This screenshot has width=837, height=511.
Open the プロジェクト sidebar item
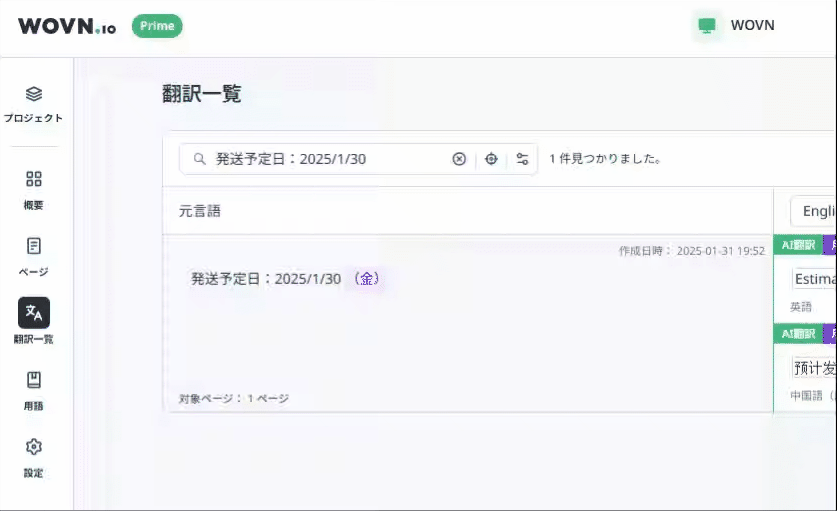(34, 104)
